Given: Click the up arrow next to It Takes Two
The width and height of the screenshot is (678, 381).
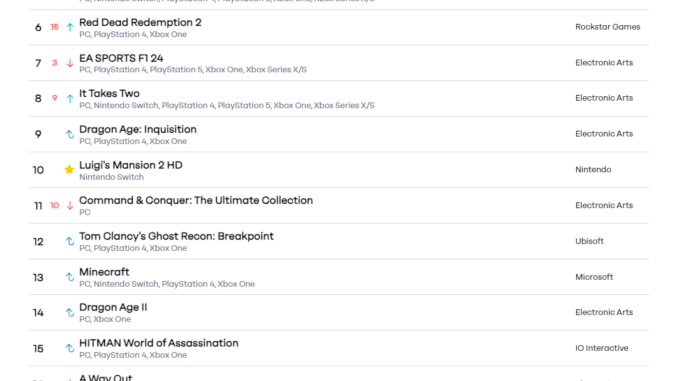Looking at the screenshot, I should [70, 99].
